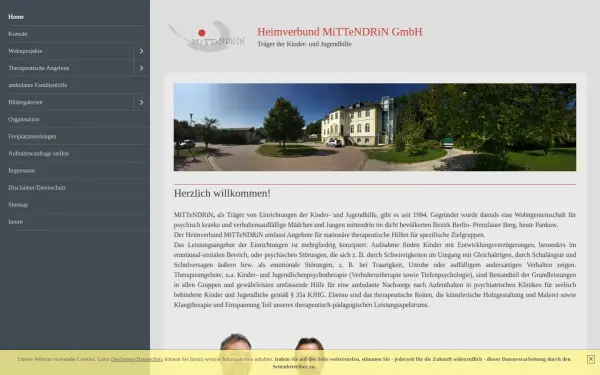Expand the Bildergalerien submenu arrow
The image size is (600, 375).
coord(141,102)
